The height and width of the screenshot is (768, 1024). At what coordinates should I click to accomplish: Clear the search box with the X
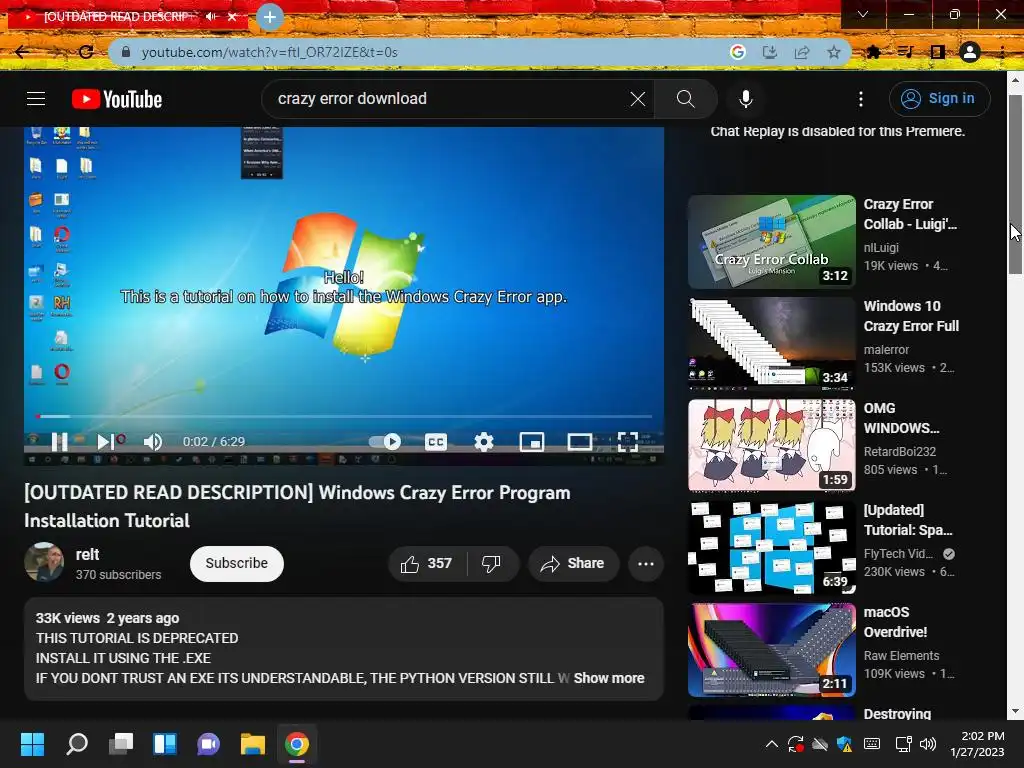(x=637, y=99)
